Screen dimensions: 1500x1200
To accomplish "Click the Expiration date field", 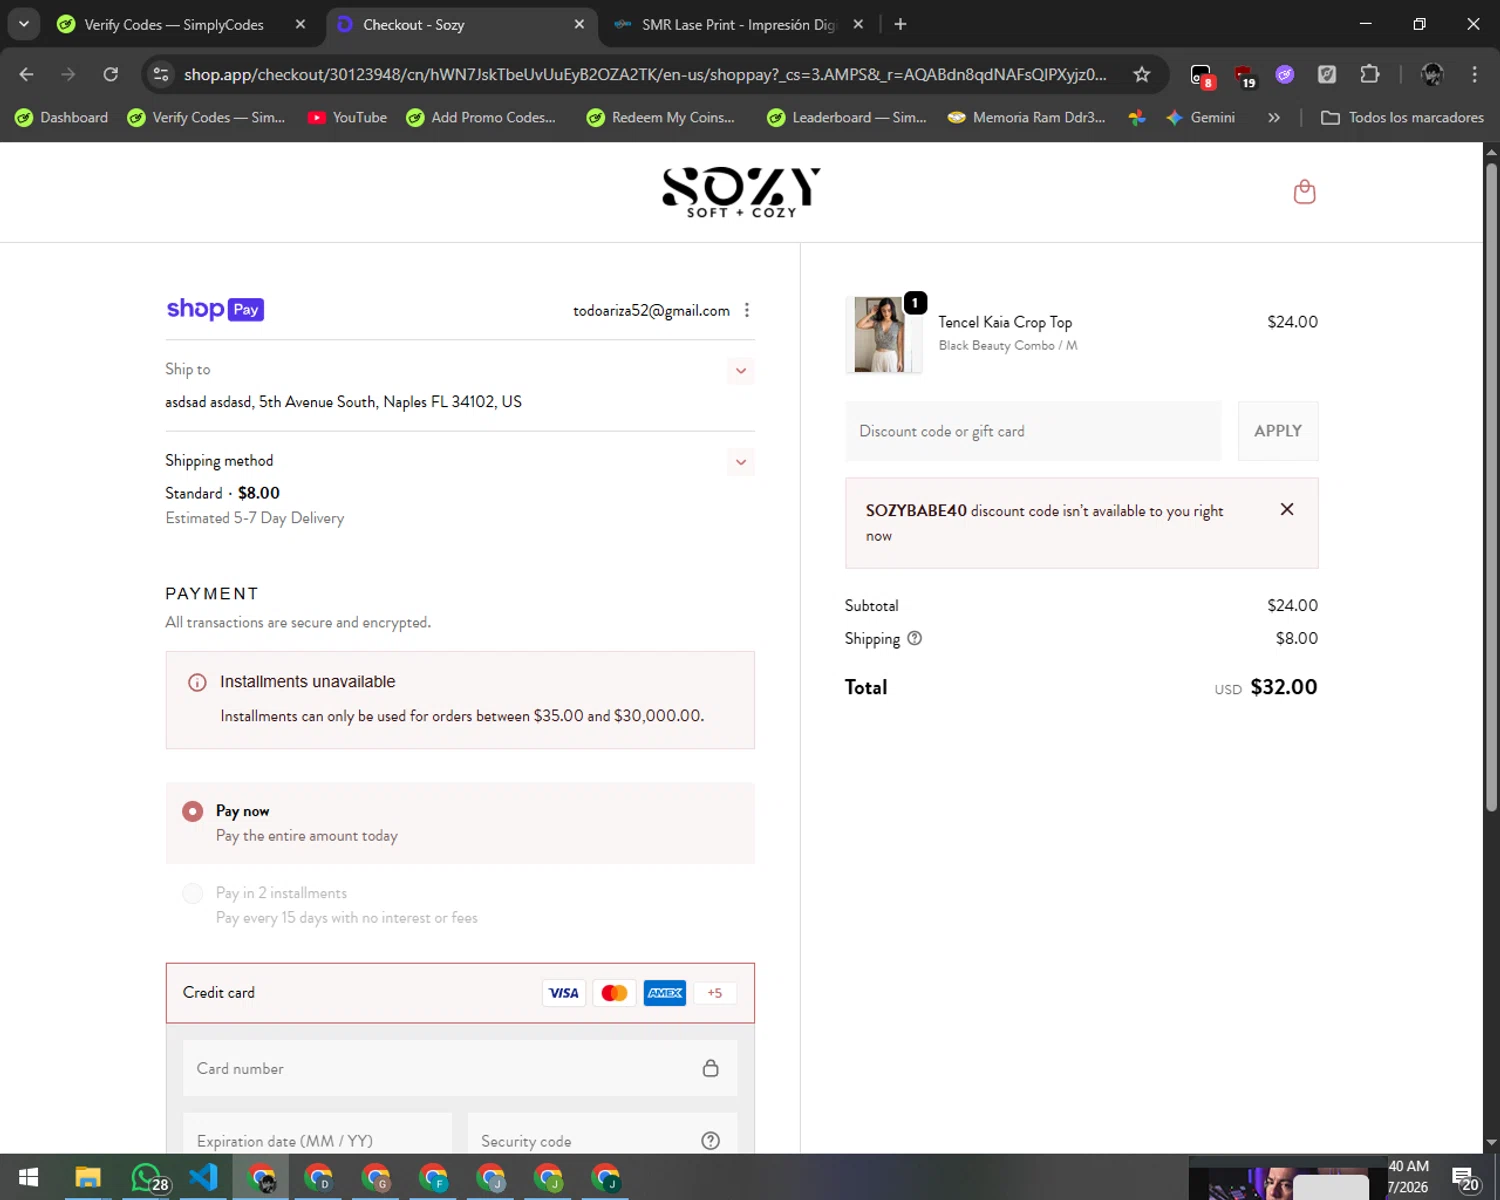I will [x=317, y=1134].
